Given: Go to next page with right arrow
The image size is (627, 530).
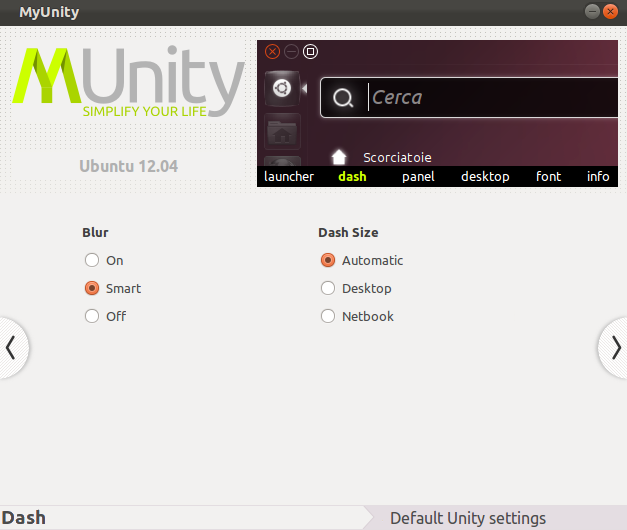Looking at the screenshot, I should 614,348.
